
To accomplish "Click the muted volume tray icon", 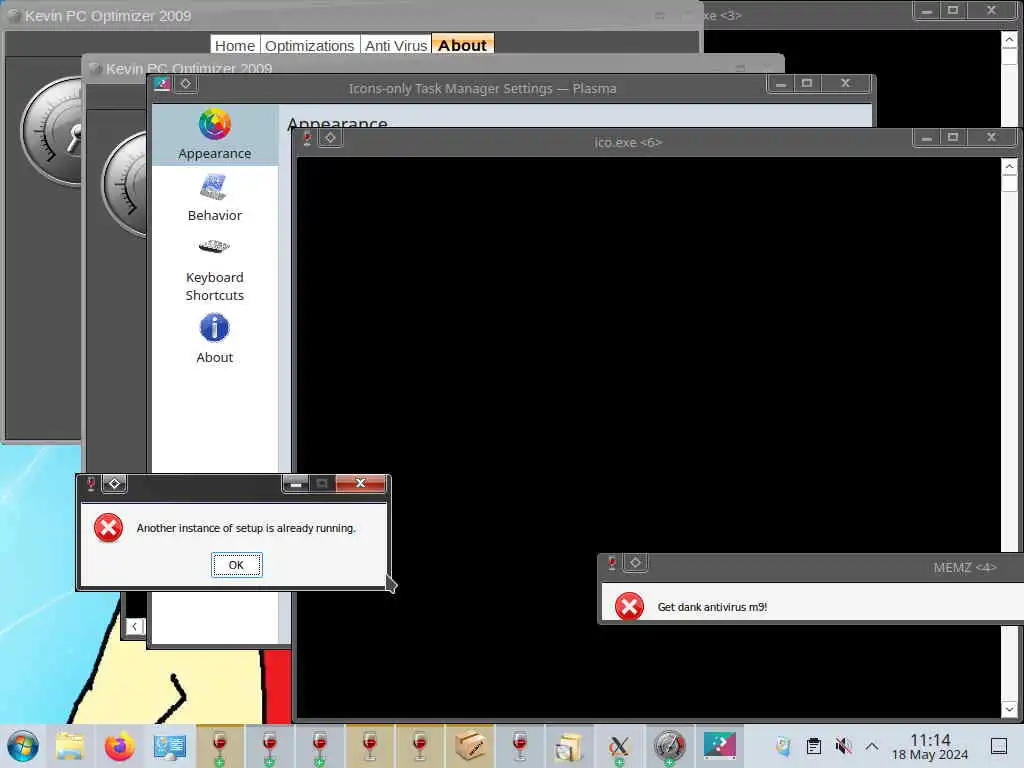I will pyautogui.click(x=843, y=746).
